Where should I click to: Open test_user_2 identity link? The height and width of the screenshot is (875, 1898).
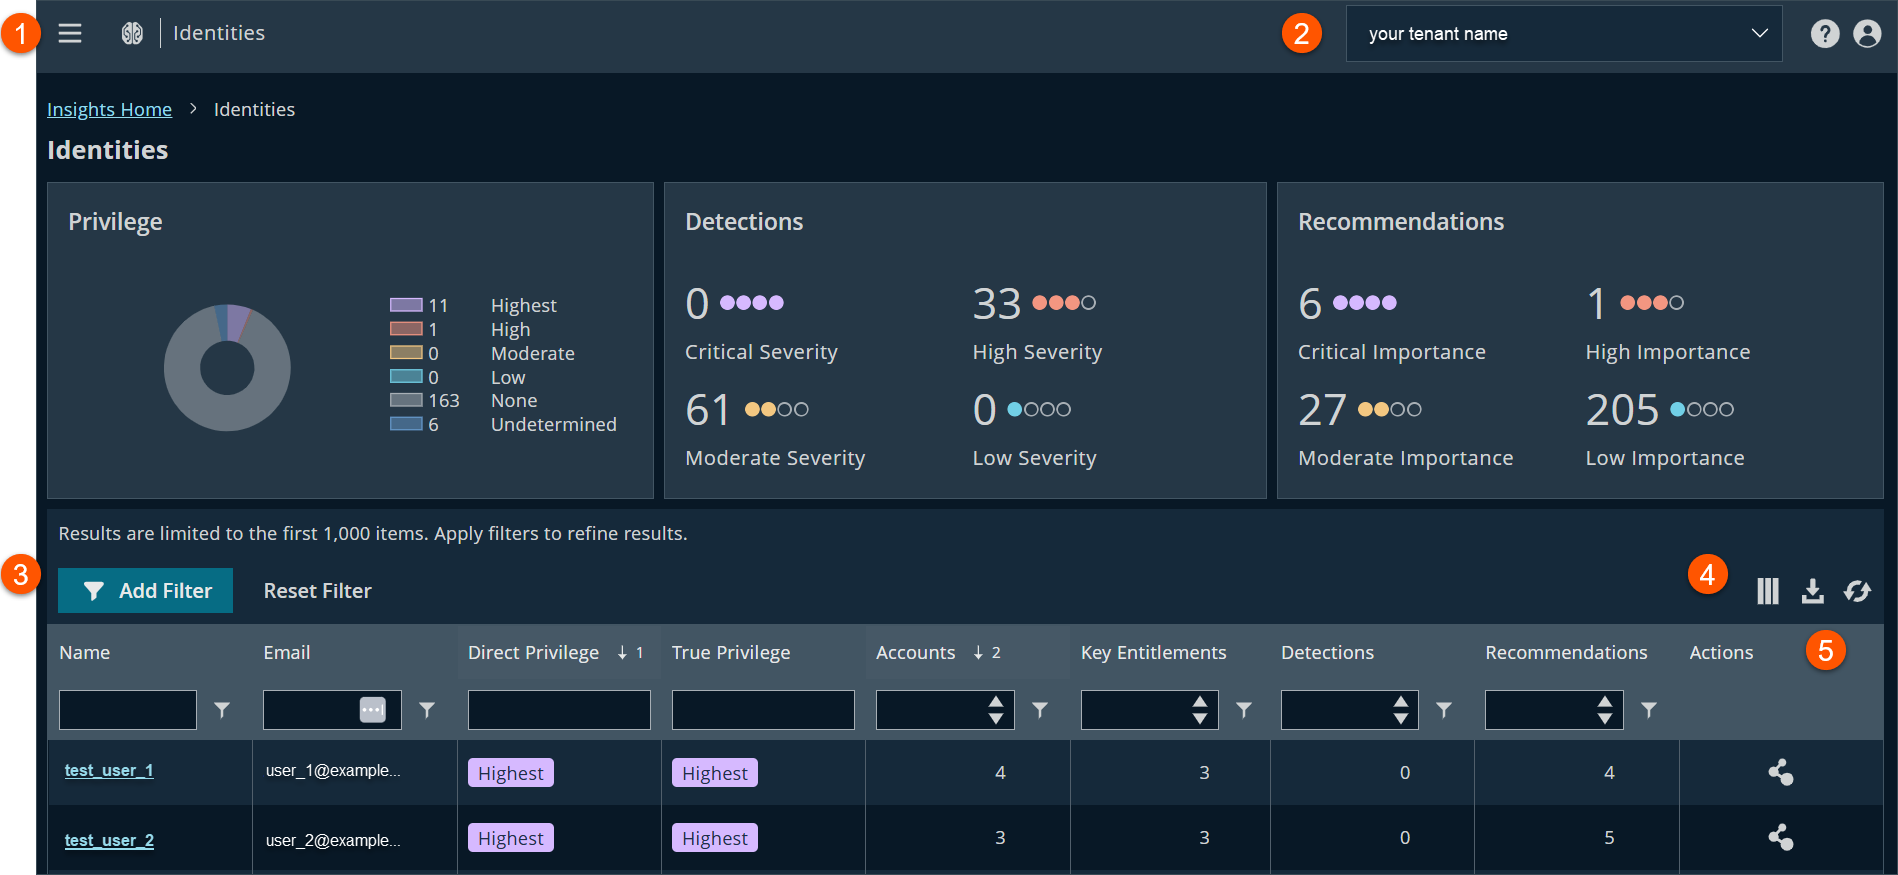pos(109,840)
